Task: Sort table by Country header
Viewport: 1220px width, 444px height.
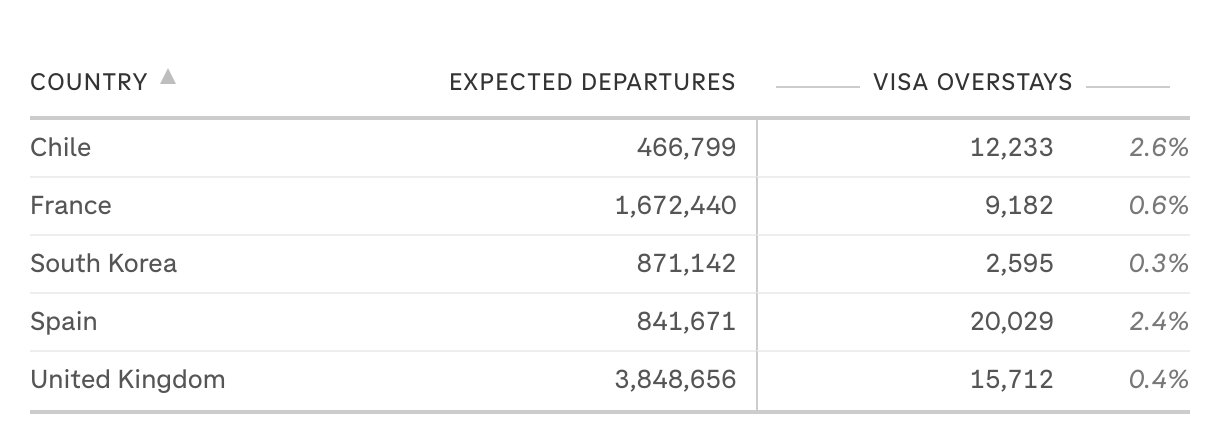Action: point(89,82)
